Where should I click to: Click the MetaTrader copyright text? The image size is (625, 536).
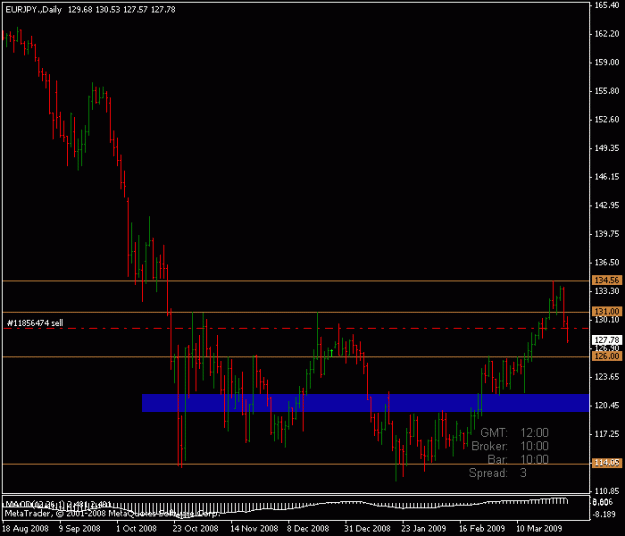tap(112, 514)
